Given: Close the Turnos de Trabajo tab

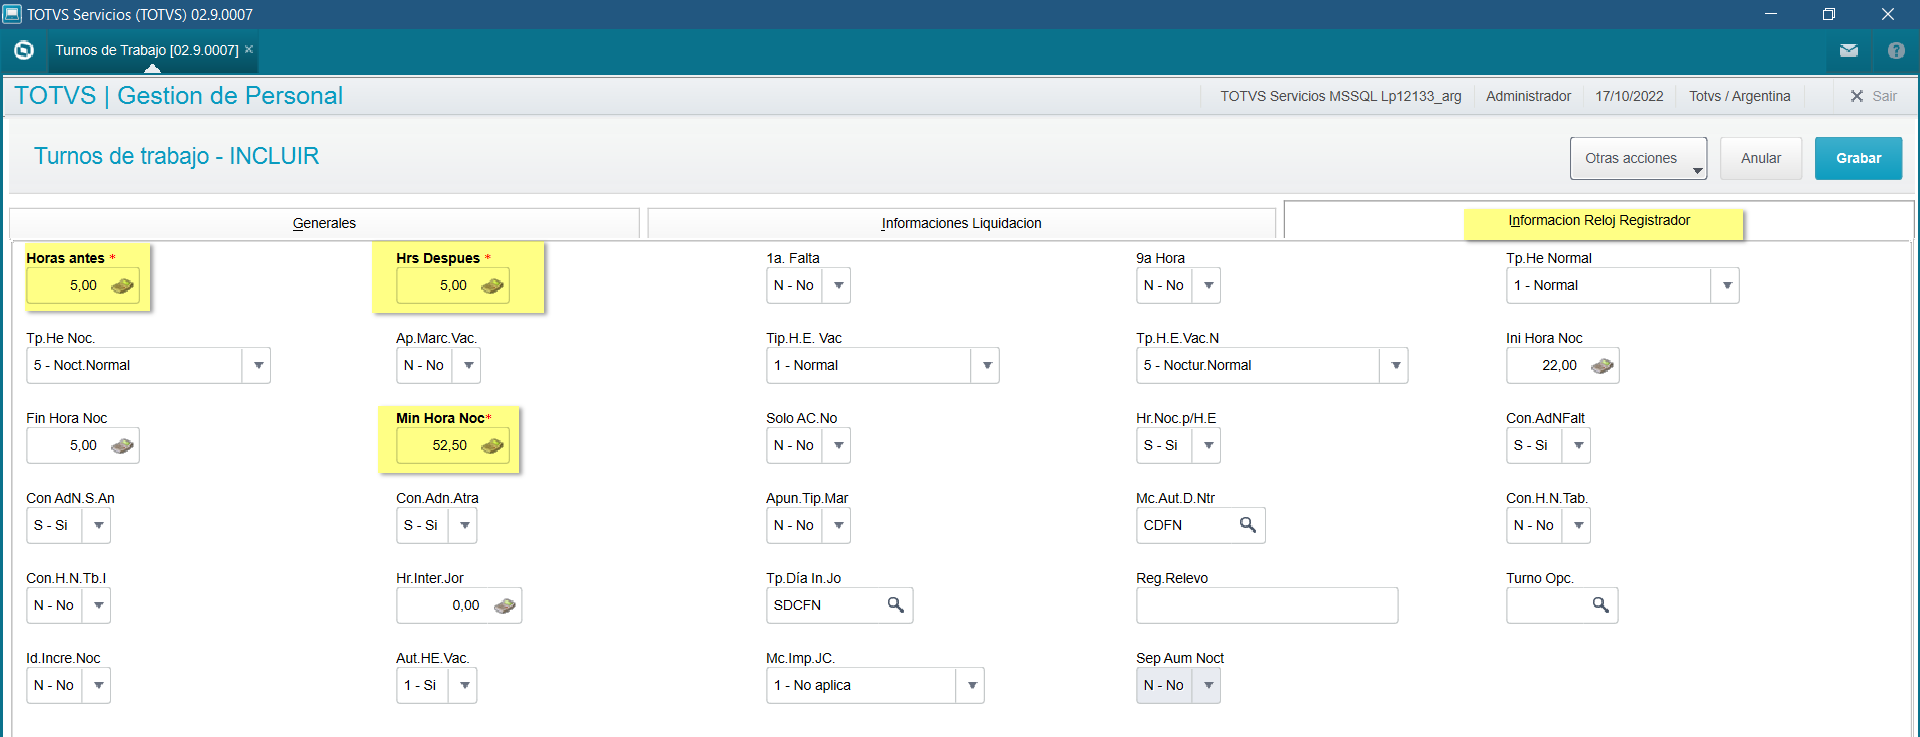Looking at the screenshot, I should [x=249, y=49].
